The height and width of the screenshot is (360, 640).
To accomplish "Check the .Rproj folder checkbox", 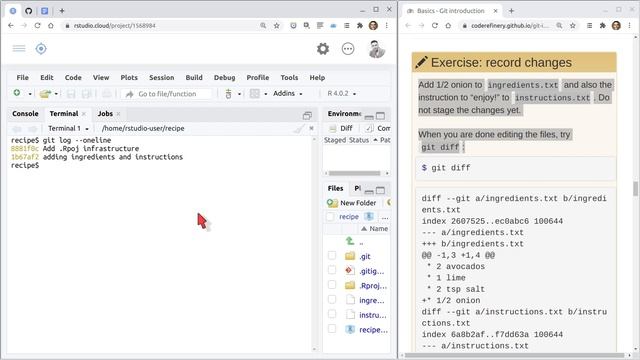I will point(332,285).
